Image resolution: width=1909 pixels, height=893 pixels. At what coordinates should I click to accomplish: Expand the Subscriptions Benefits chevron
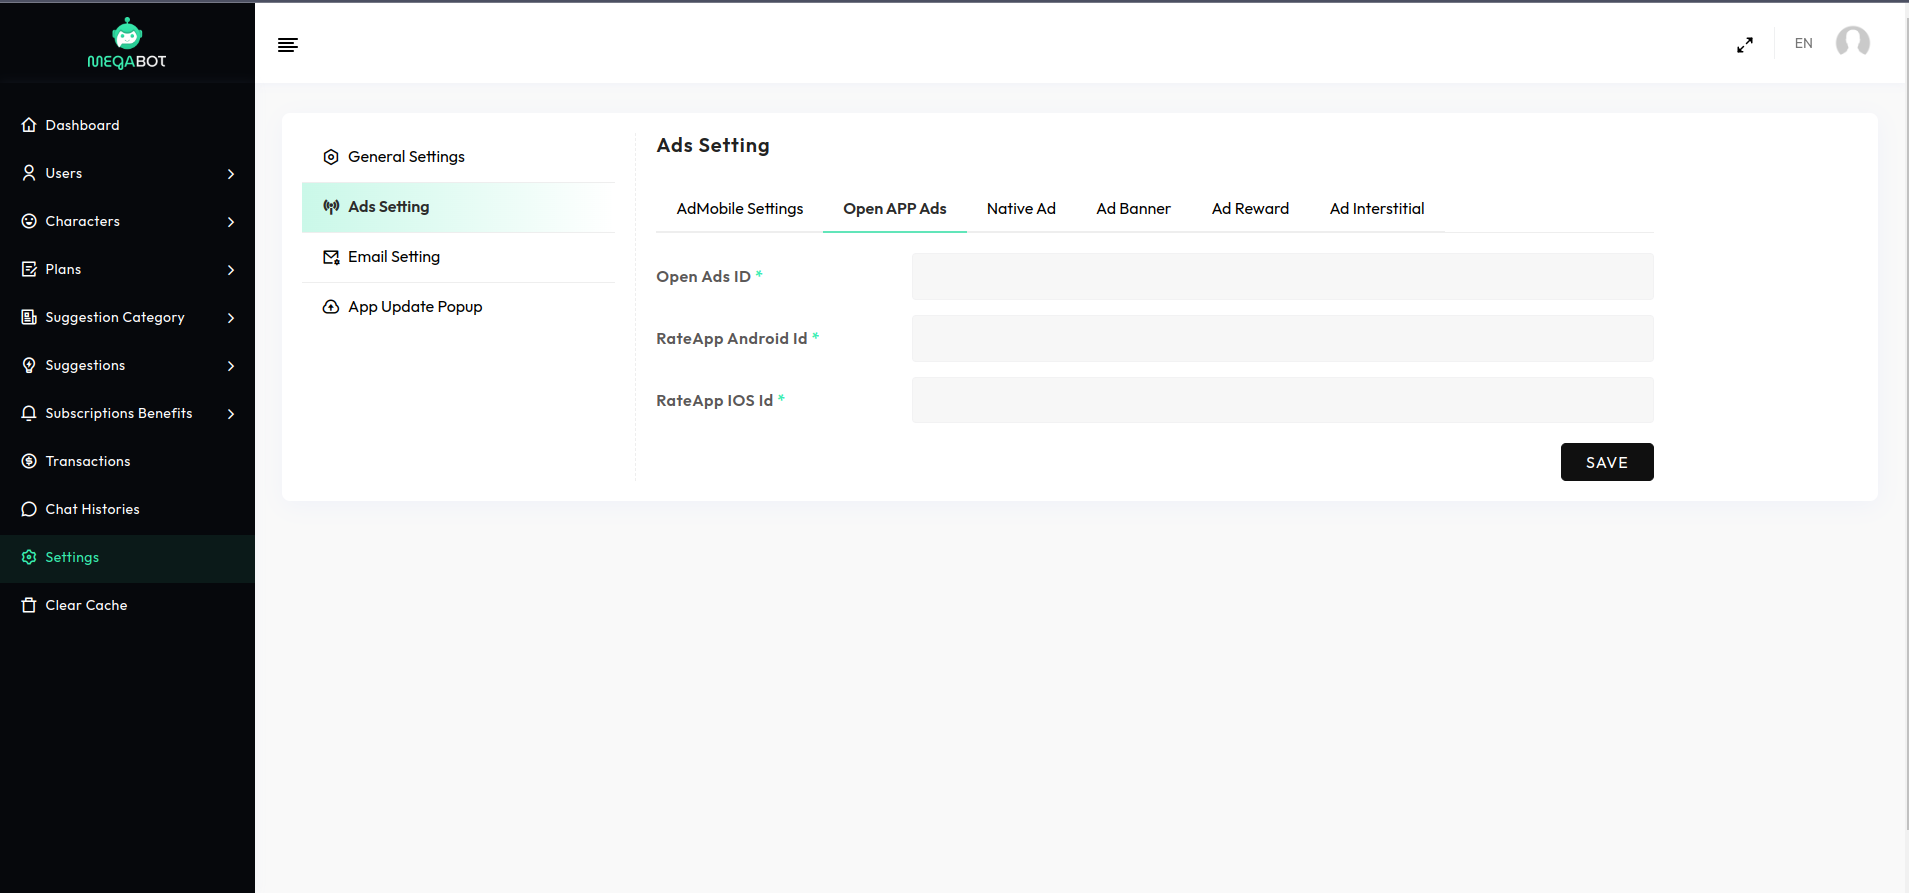coord(231,414)
